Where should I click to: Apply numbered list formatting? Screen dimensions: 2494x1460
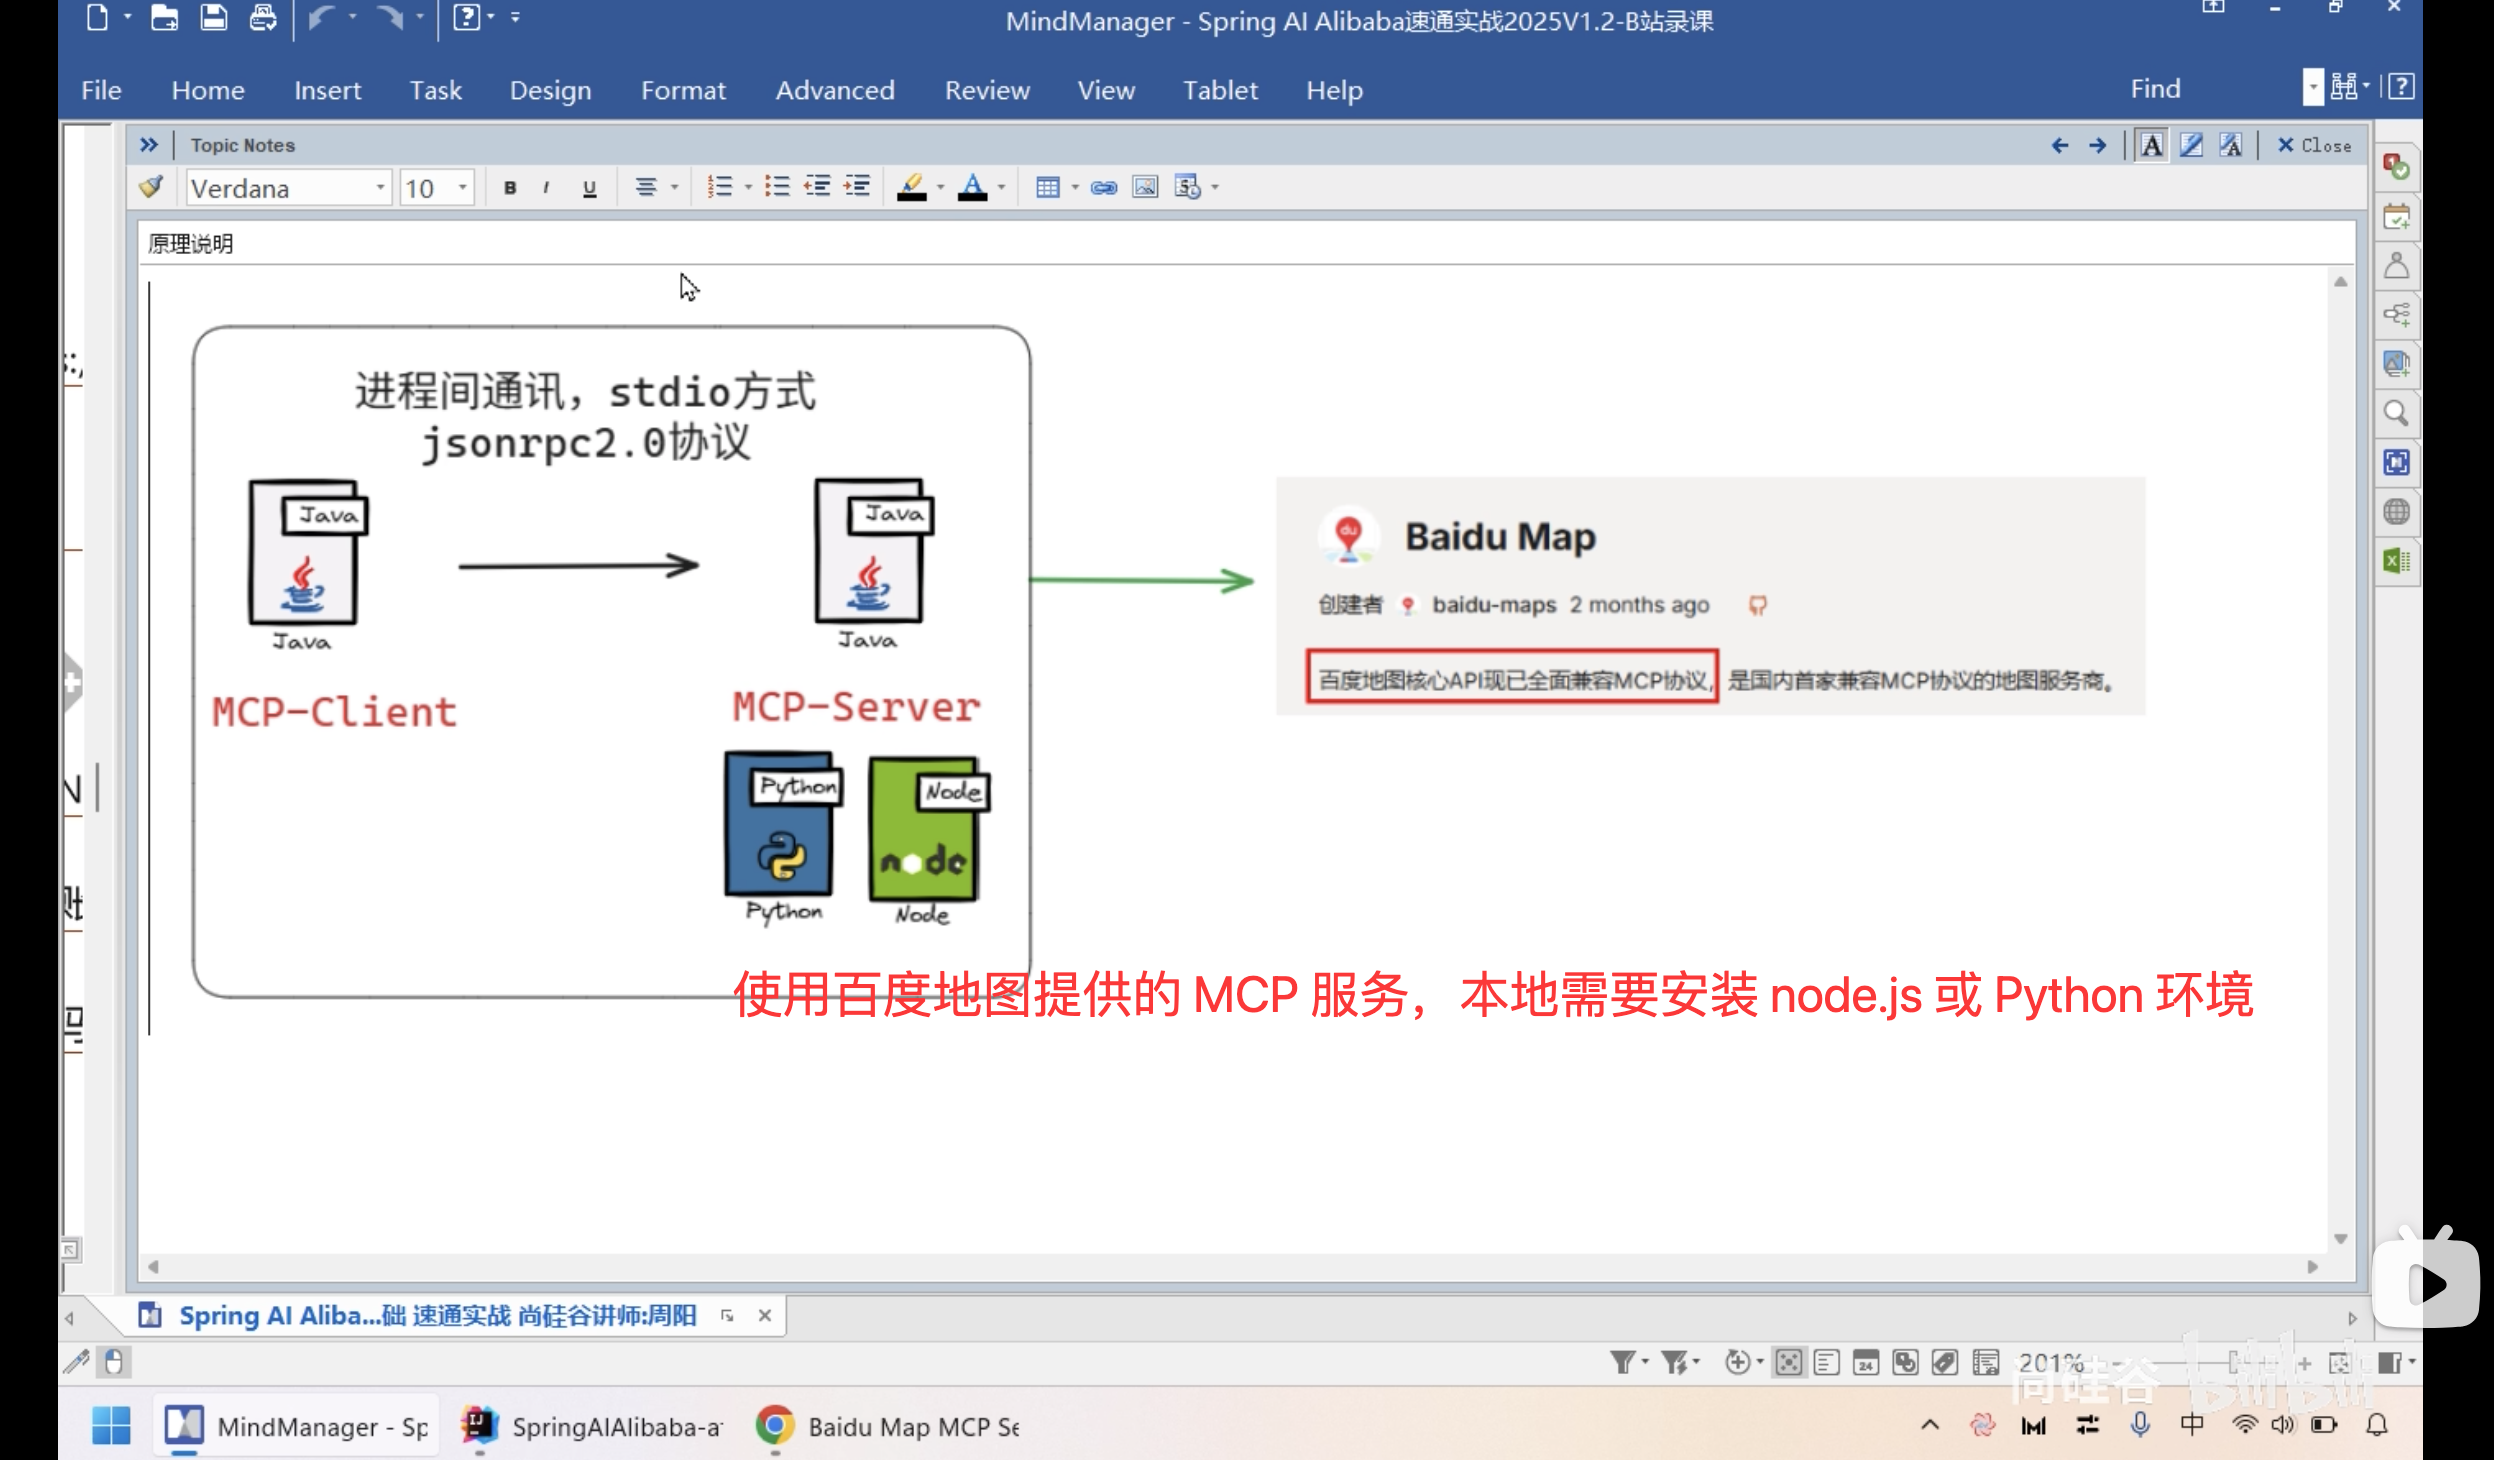[x=719, y=187]
